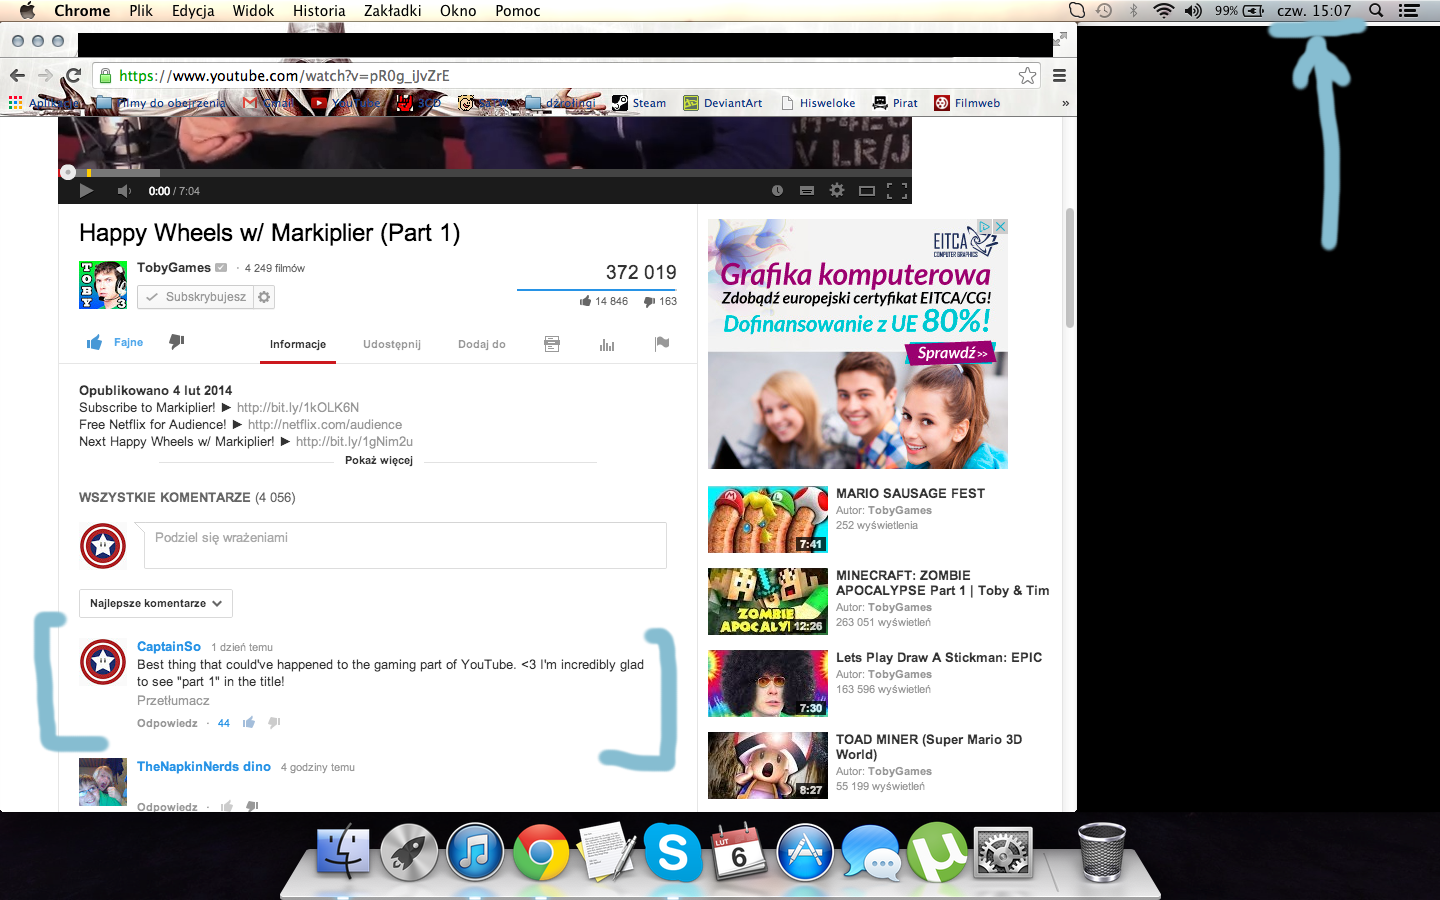Open the video statistics icon
Viewport: 1440px width, 900px height.
[607, 344]
